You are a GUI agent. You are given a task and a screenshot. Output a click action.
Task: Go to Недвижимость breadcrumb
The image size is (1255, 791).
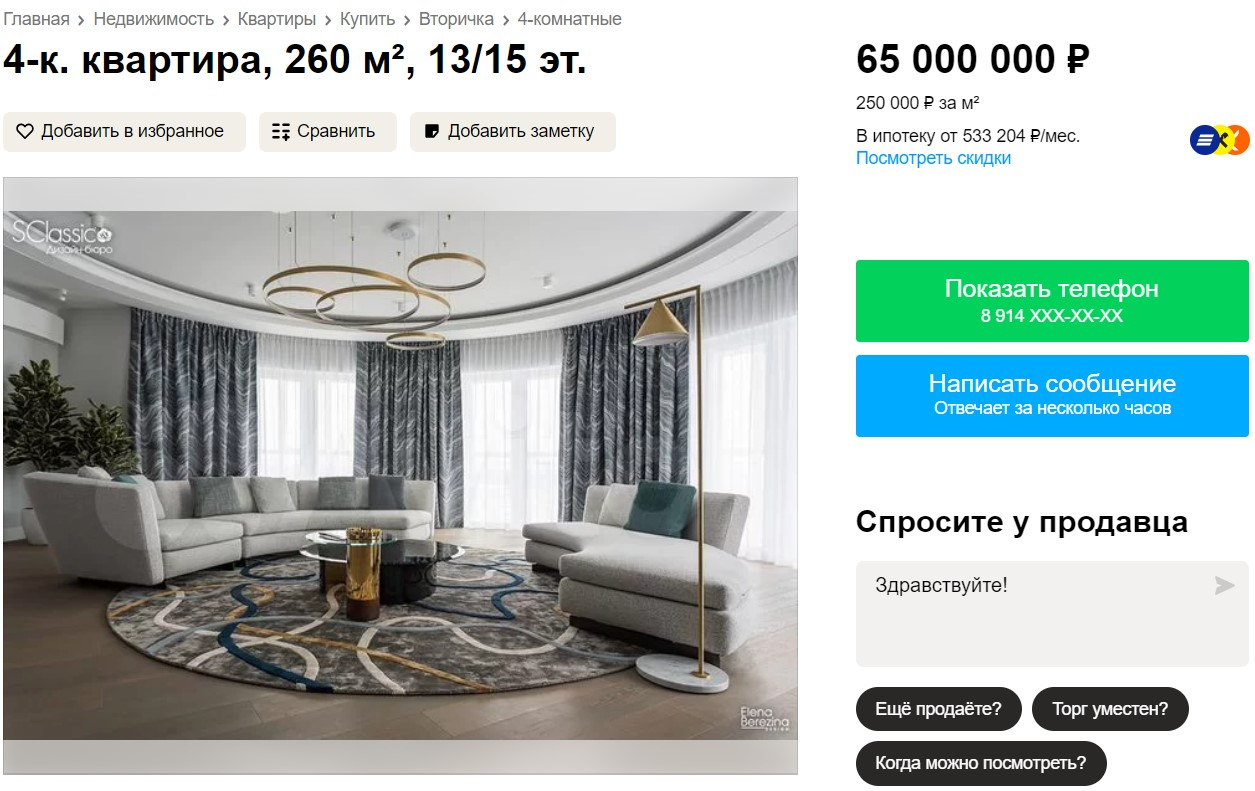[x=154, y=19]
